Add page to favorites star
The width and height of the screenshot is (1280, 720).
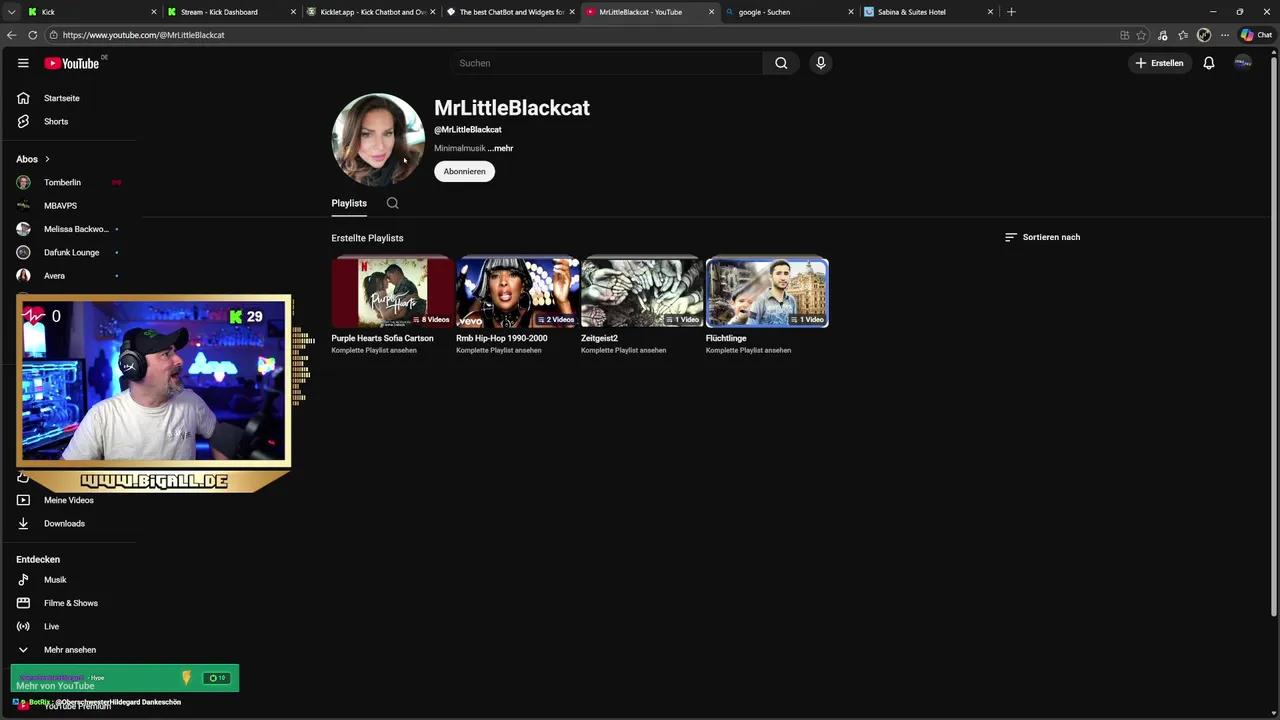[1141, 35]
